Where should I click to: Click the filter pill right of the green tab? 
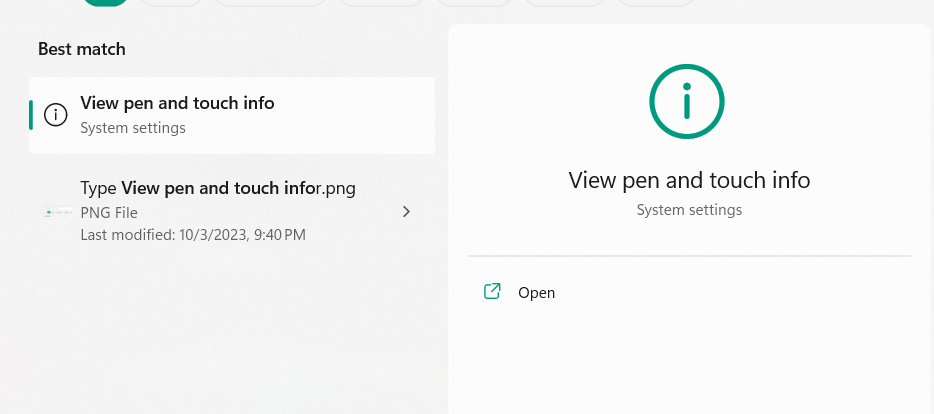pyautogui.click(x=171, y=2)
